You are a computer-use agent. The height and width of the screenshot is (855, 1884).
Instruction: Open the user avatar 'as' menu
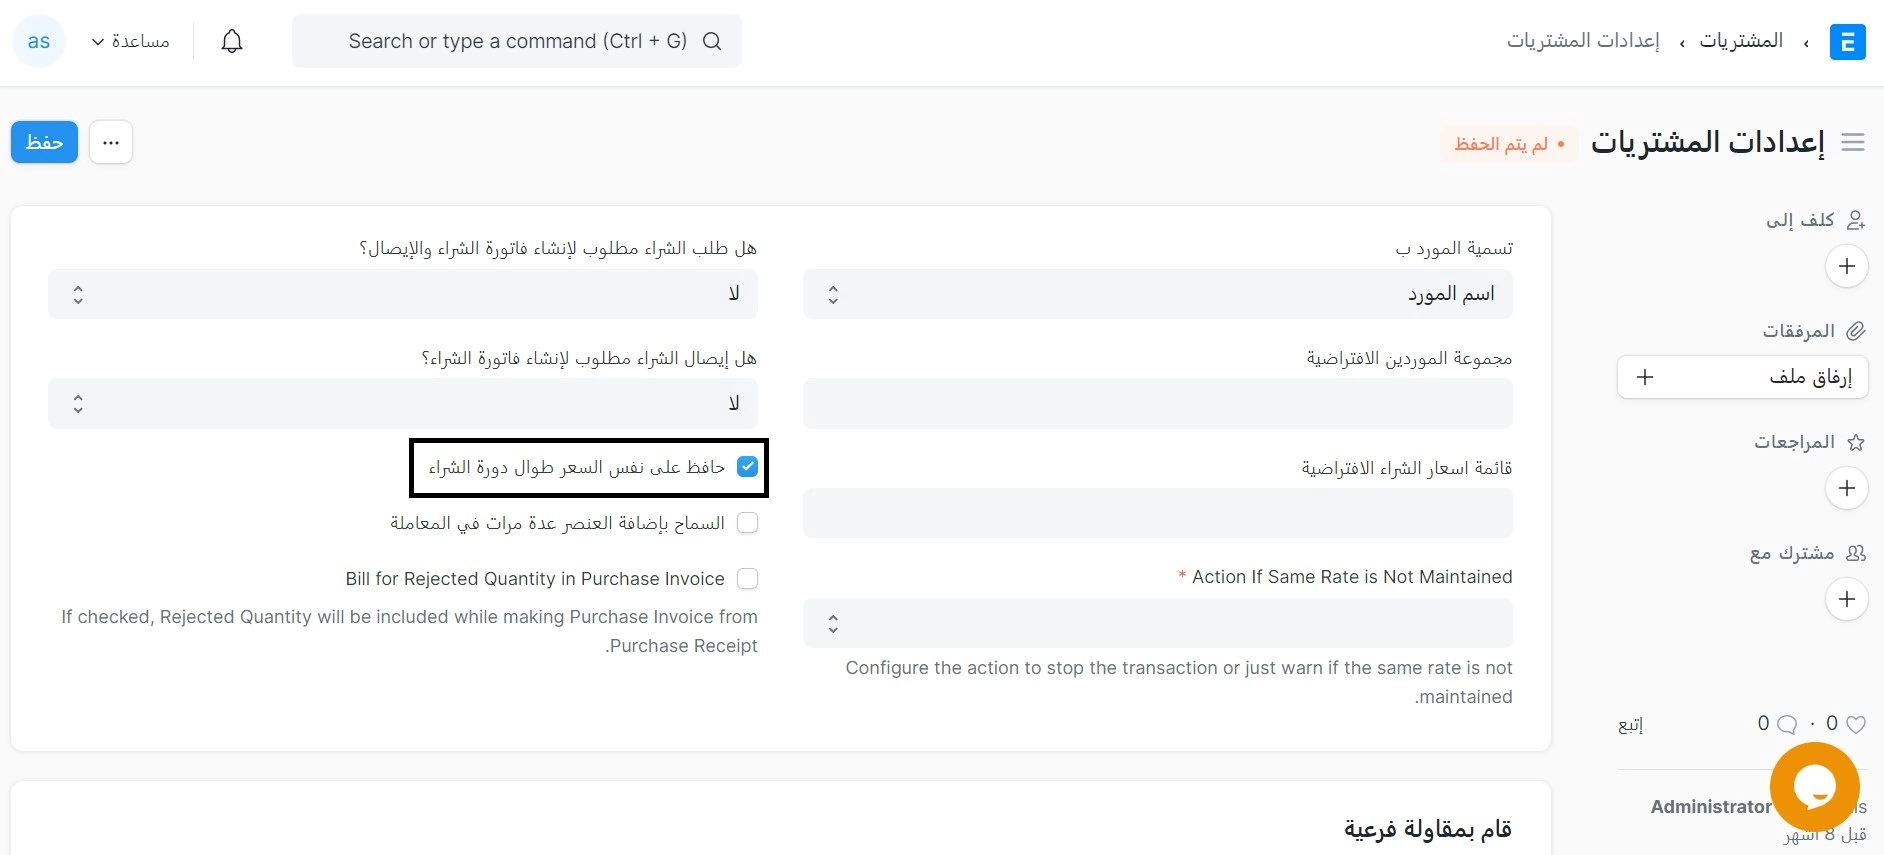(x=39, y=41)
